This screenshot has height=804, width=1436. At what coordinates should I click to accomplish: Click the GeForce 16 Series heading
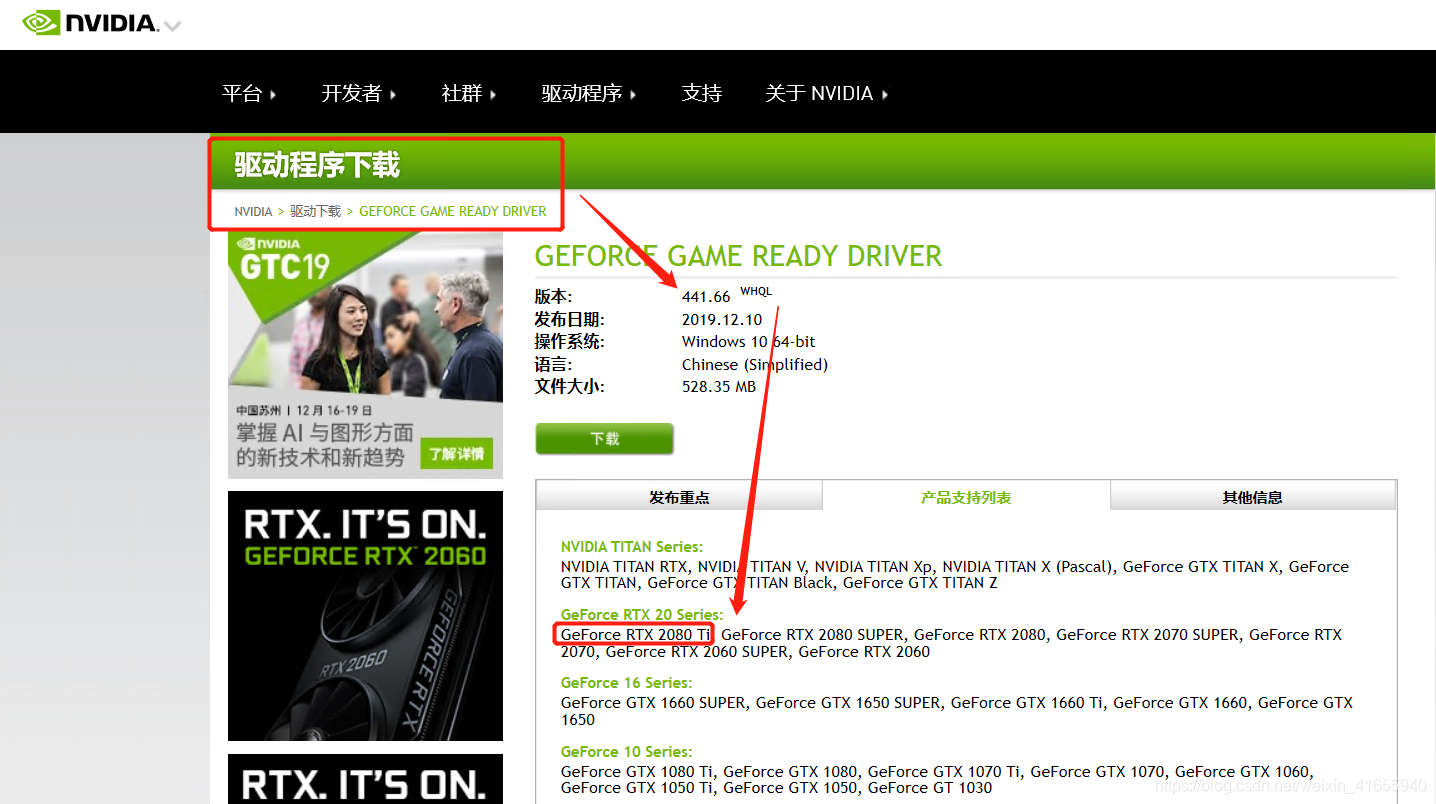click(x=626, y=683)
